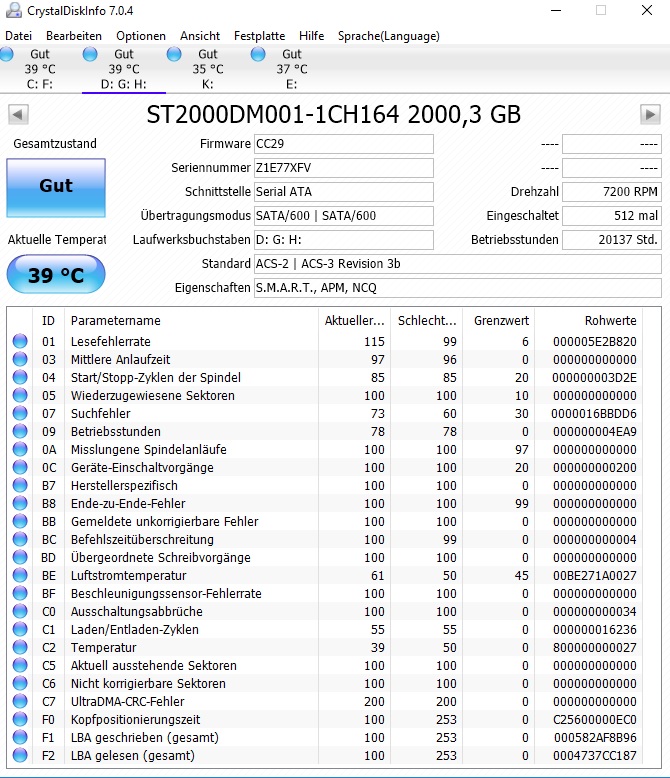Screen dimensions: 670x778
Task: Click status icon for Befehlszeitüberschreitung
Action: (20, 539)
